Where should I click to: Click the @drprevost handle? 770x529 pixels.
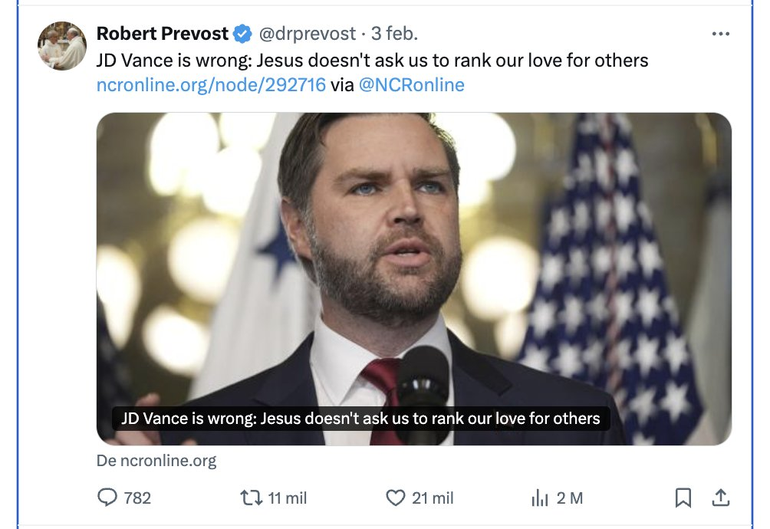pos(307,35)
